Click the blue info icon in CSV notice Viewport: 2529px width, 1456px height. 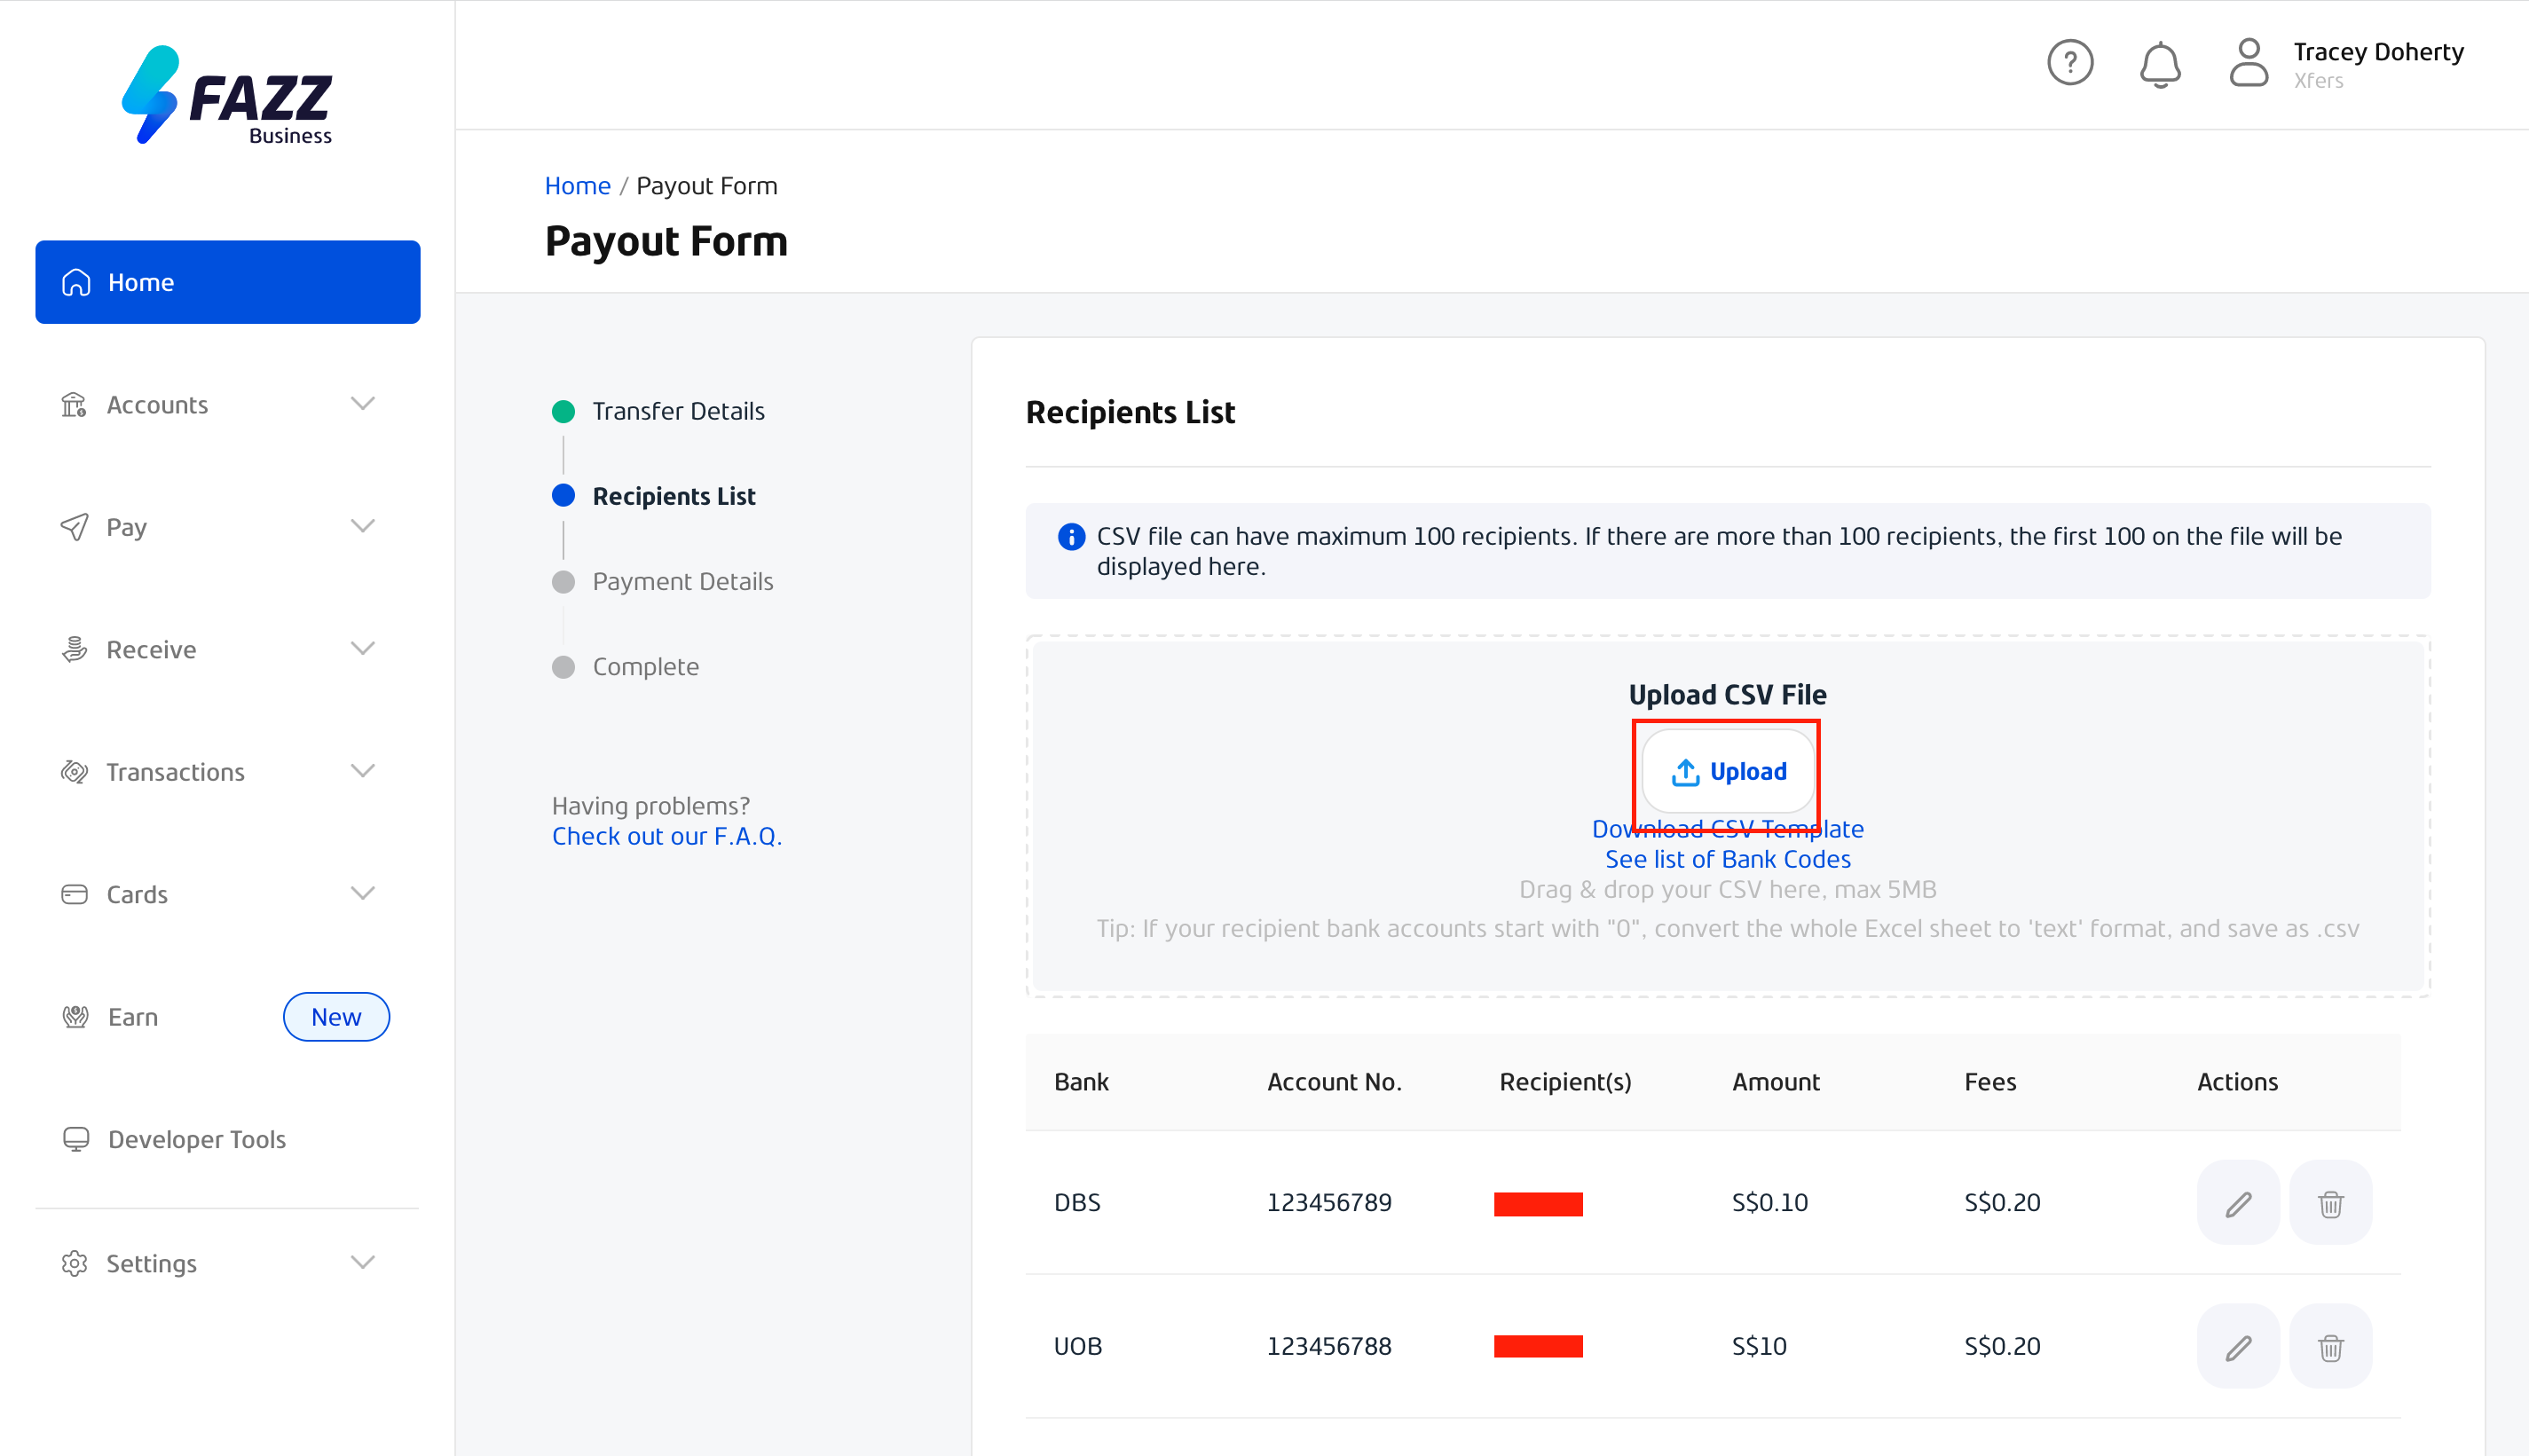pyautogui.click(x=1071, y=537)
